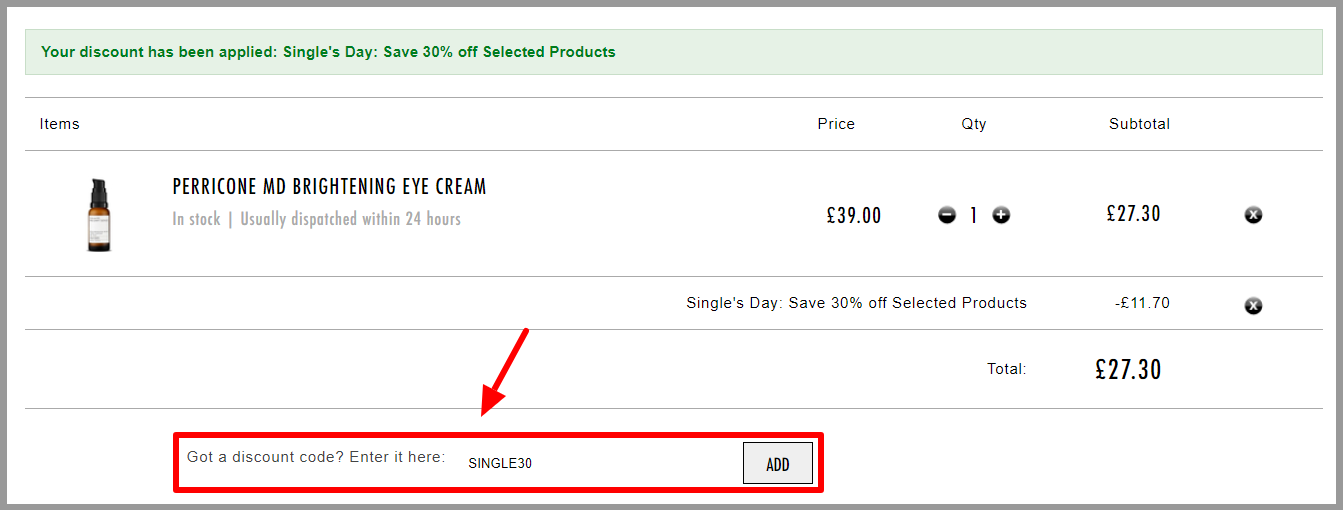The height and width of the screenshot is (510, 1343).
Task: Click the -£11.70 discount amount
Action: [1142, 303]
